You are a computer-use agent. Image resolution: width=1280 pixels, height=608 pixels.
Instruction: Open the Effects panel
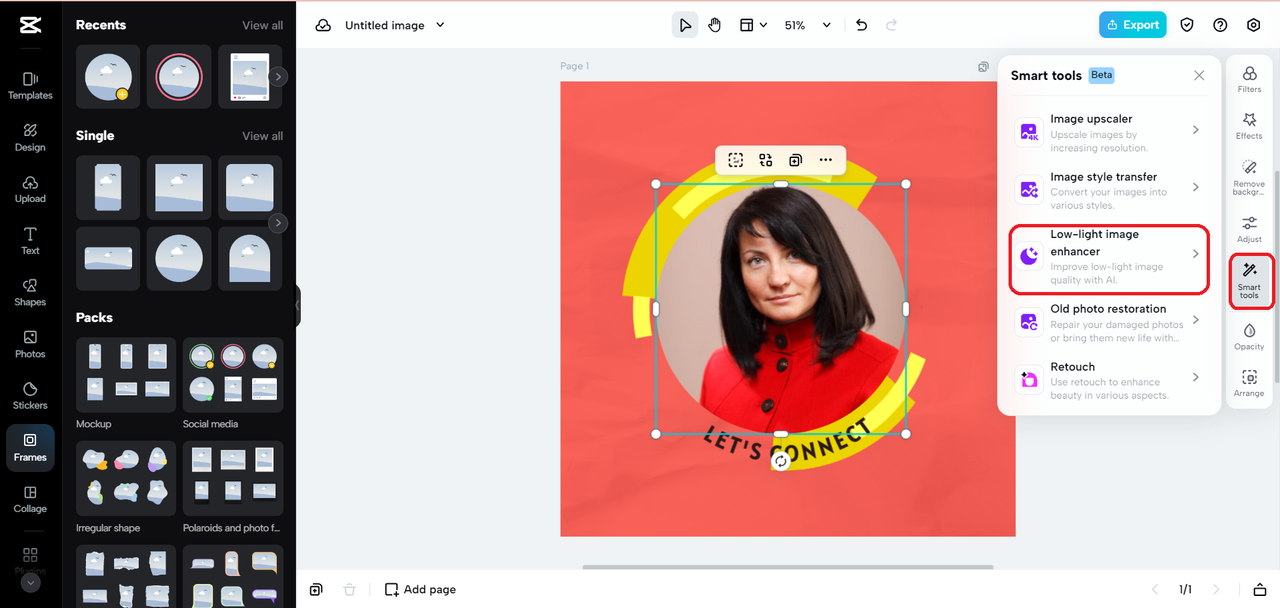tap(1249, 126)
